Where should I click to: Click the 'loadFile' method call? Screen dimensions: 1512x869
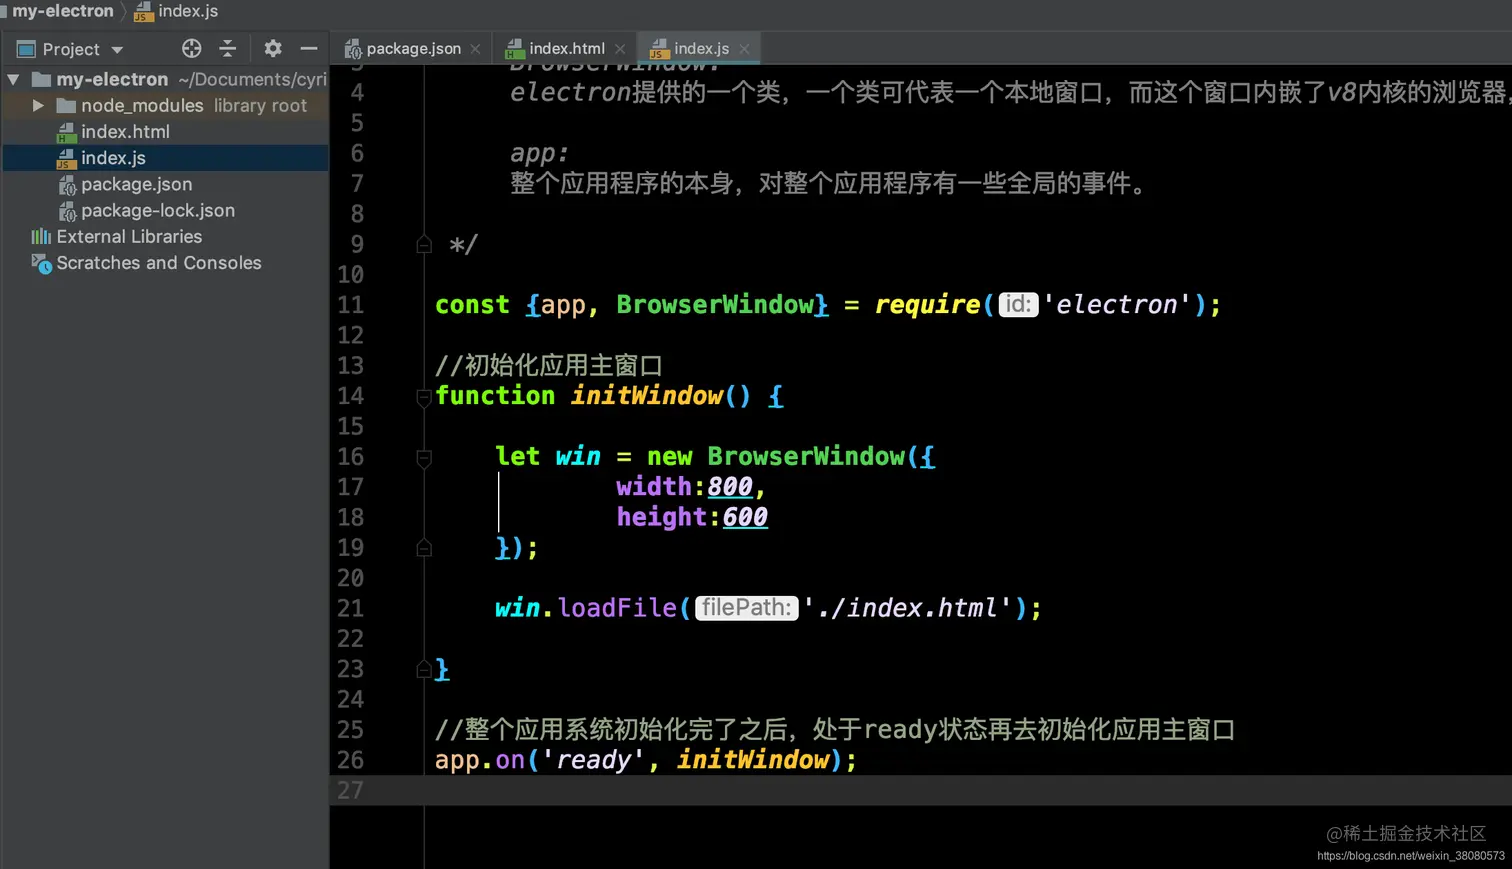coord(617,608)
